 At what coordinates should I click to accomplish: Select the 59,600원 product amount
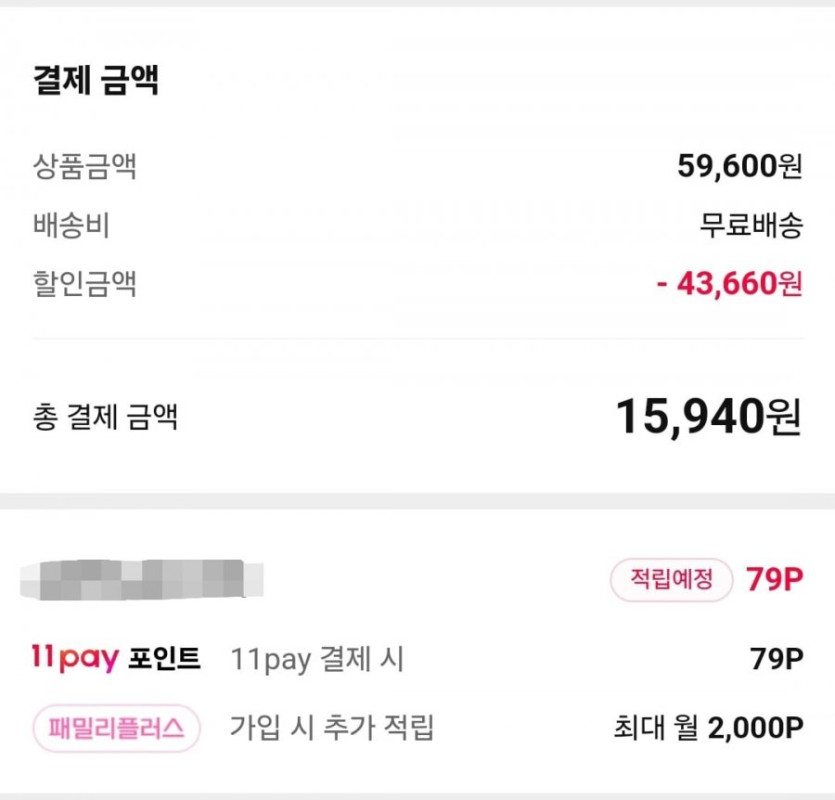[x=739, y=167]
